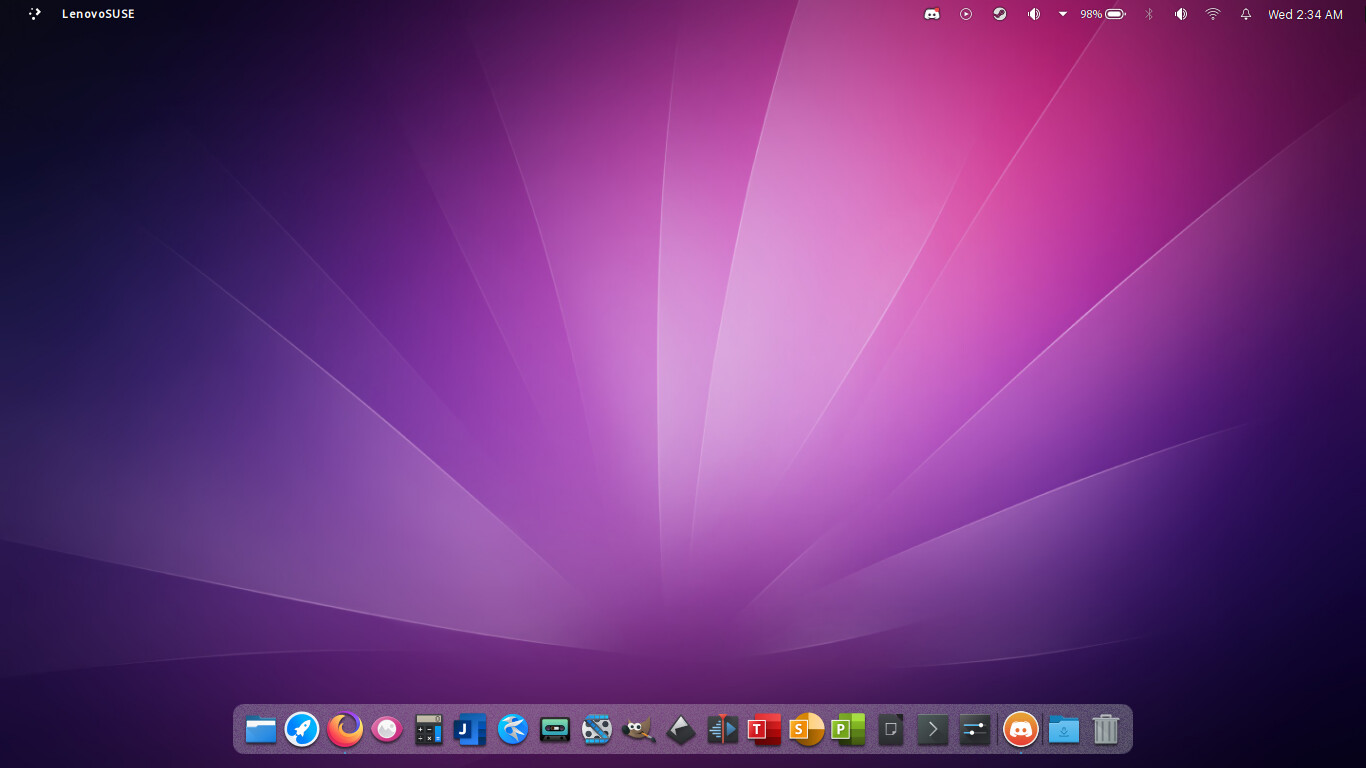Click the Wed 2:34 AM clock
The image size is (1366, 768).
1305,14
